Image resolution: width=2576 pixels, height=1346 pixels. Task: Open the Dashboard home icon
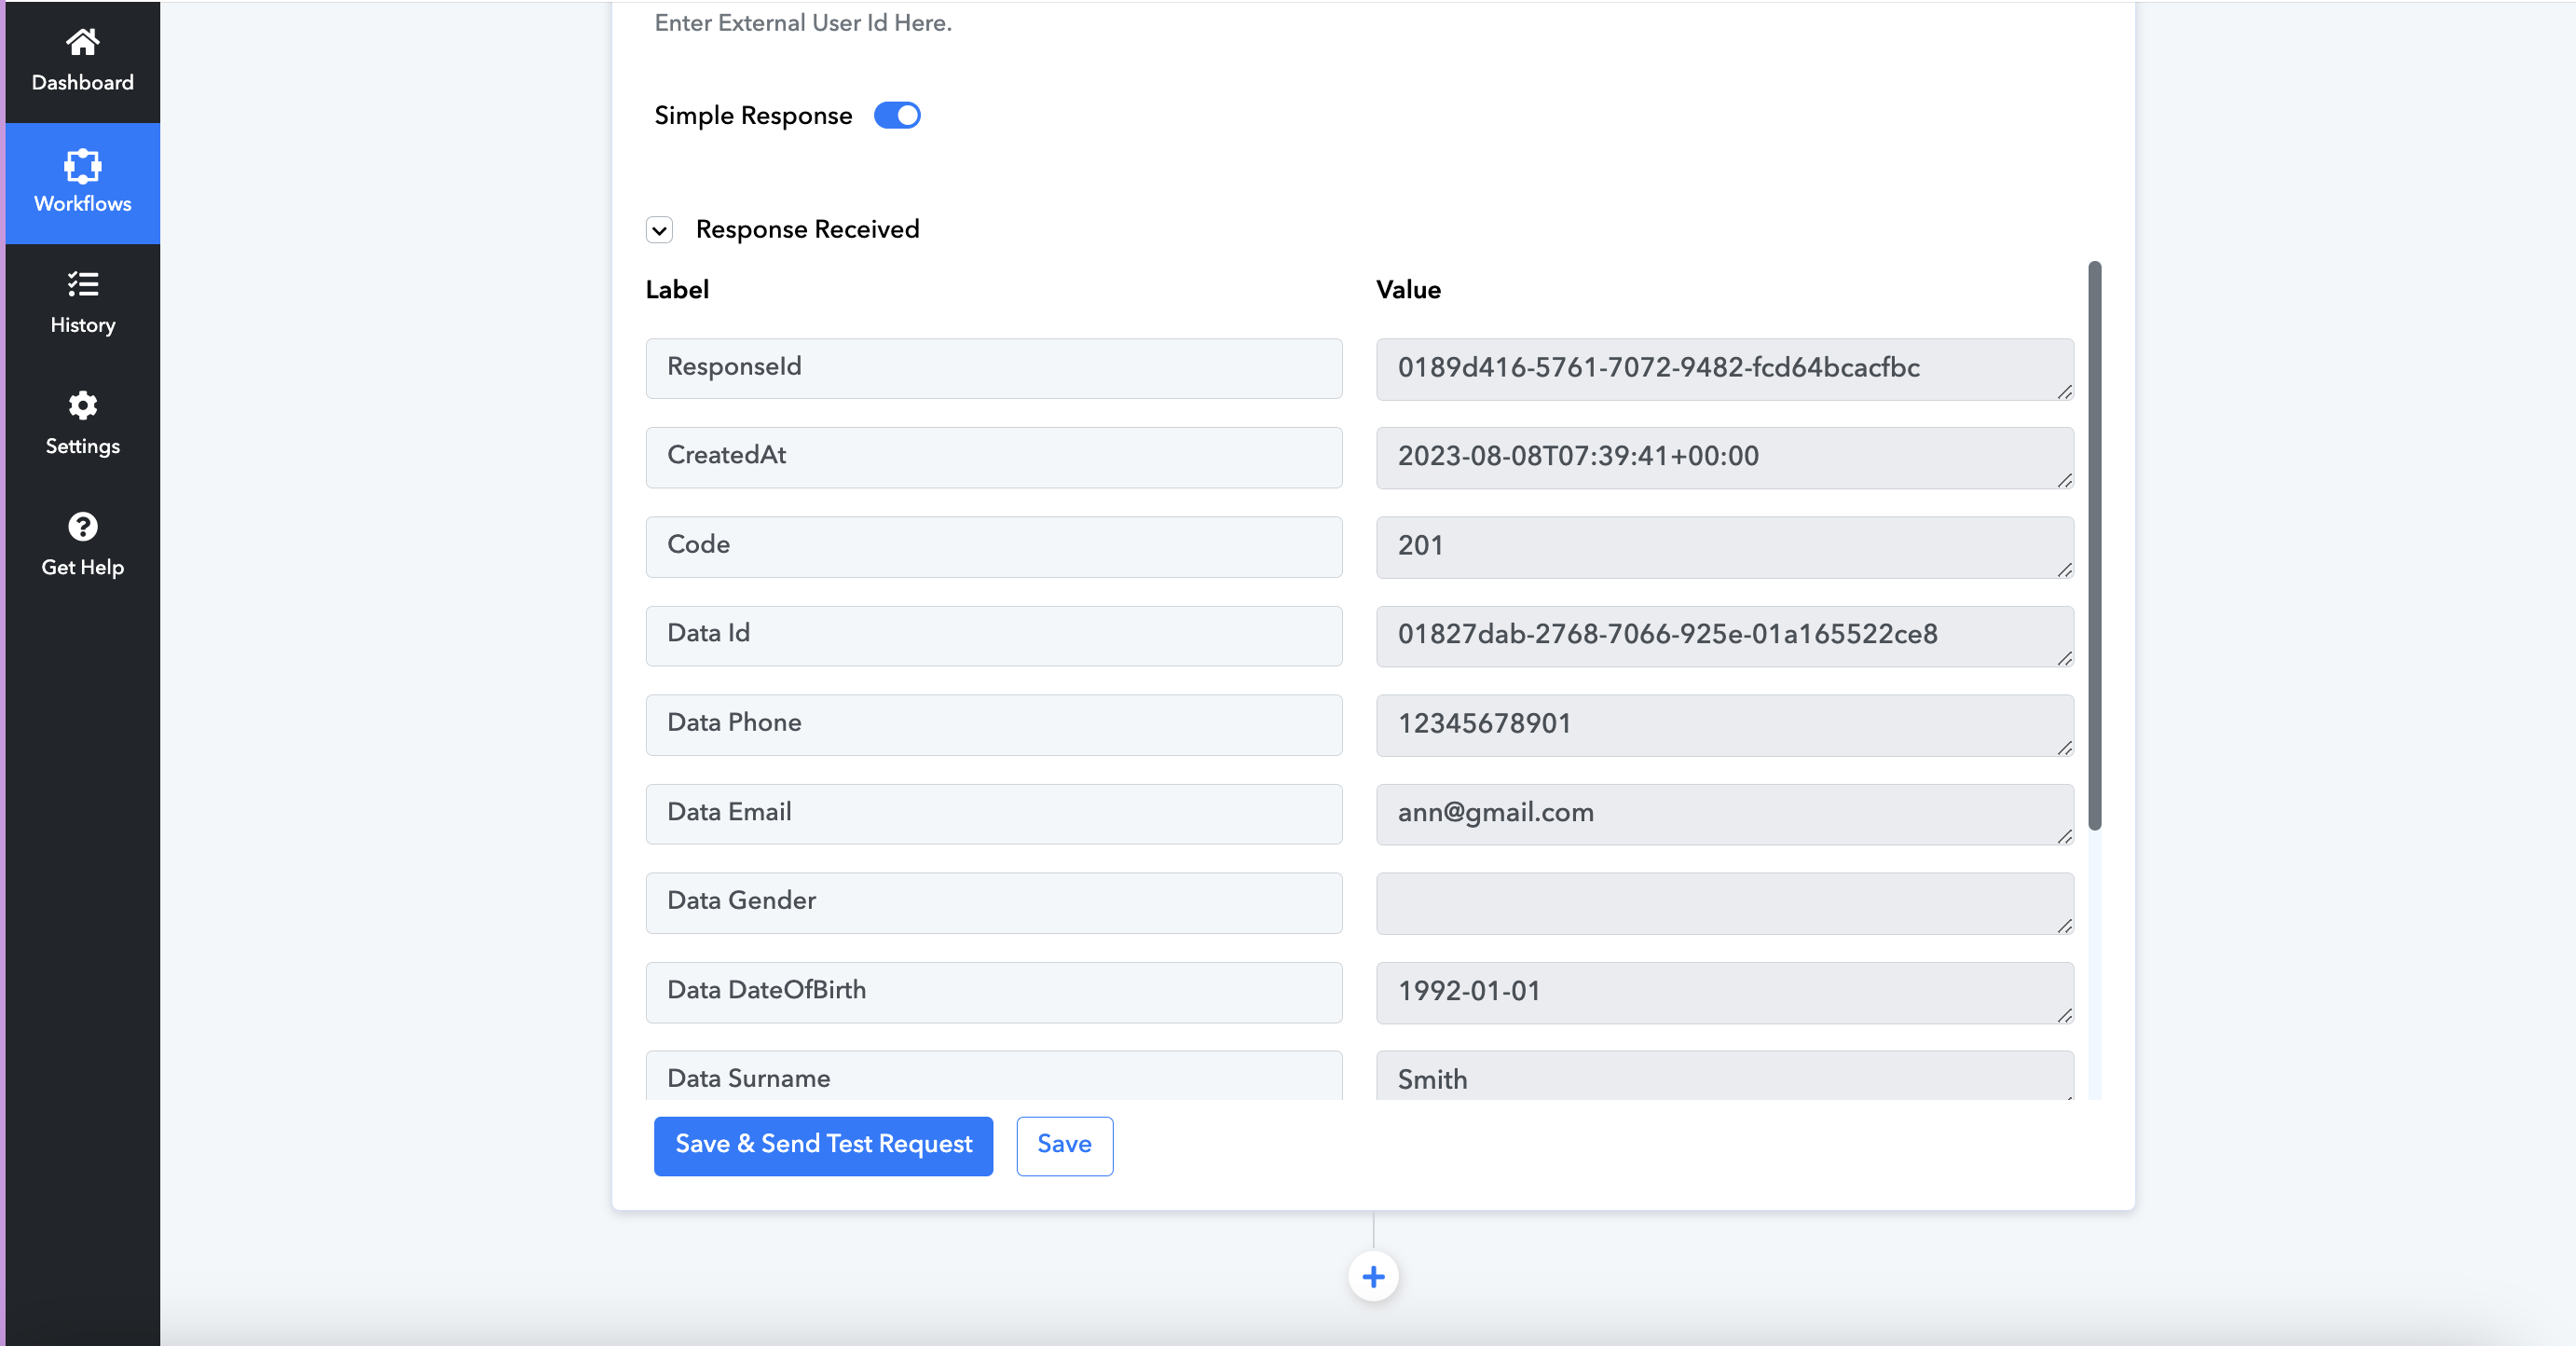[82, 42]
